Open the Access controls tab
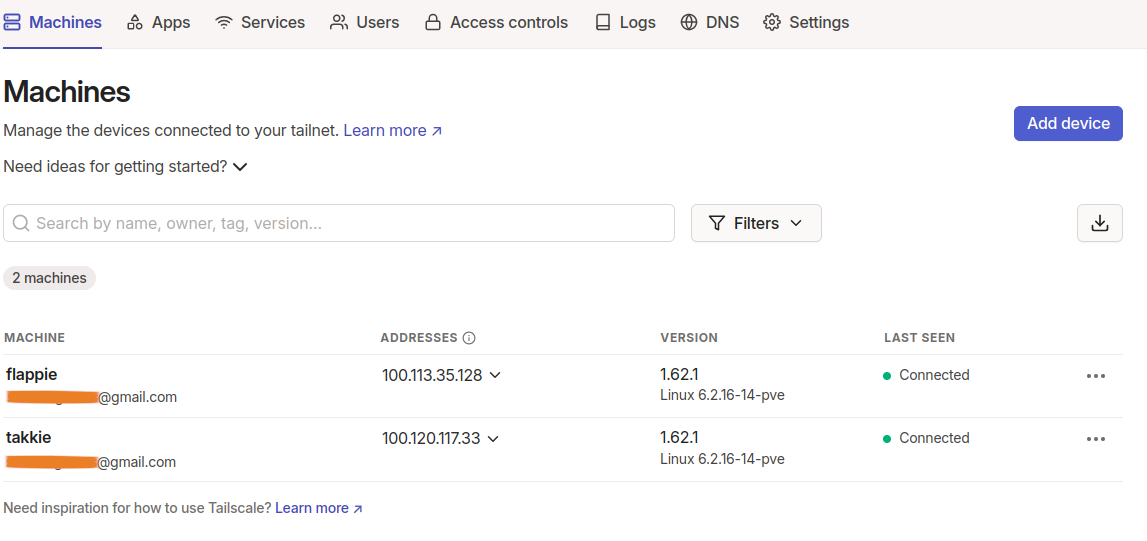 point(496,23)
